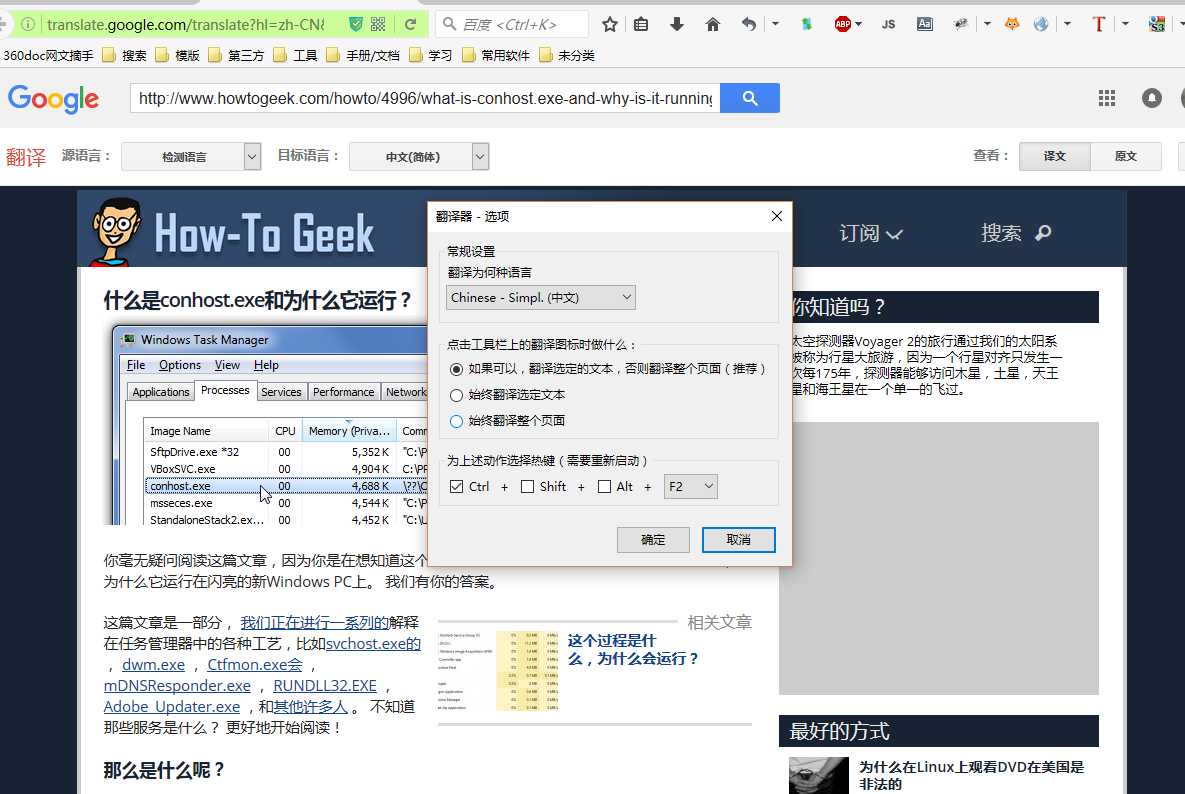Open the dwm.exe article link
The width and height of the screenshot is (1185, 794).
pyautogui.click(x=153, y=665)
